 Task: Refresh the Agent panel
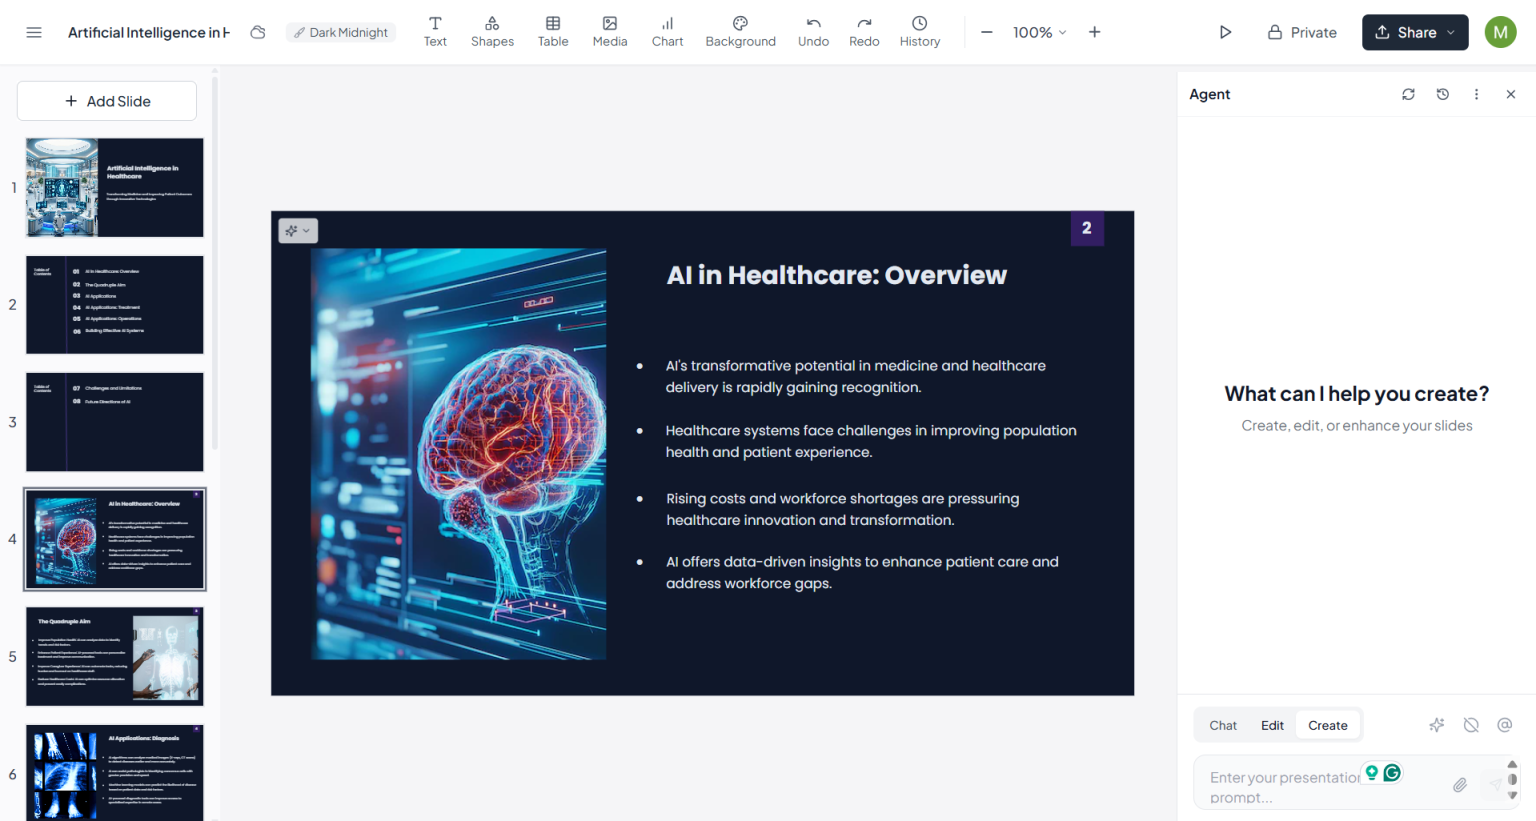1408,94
